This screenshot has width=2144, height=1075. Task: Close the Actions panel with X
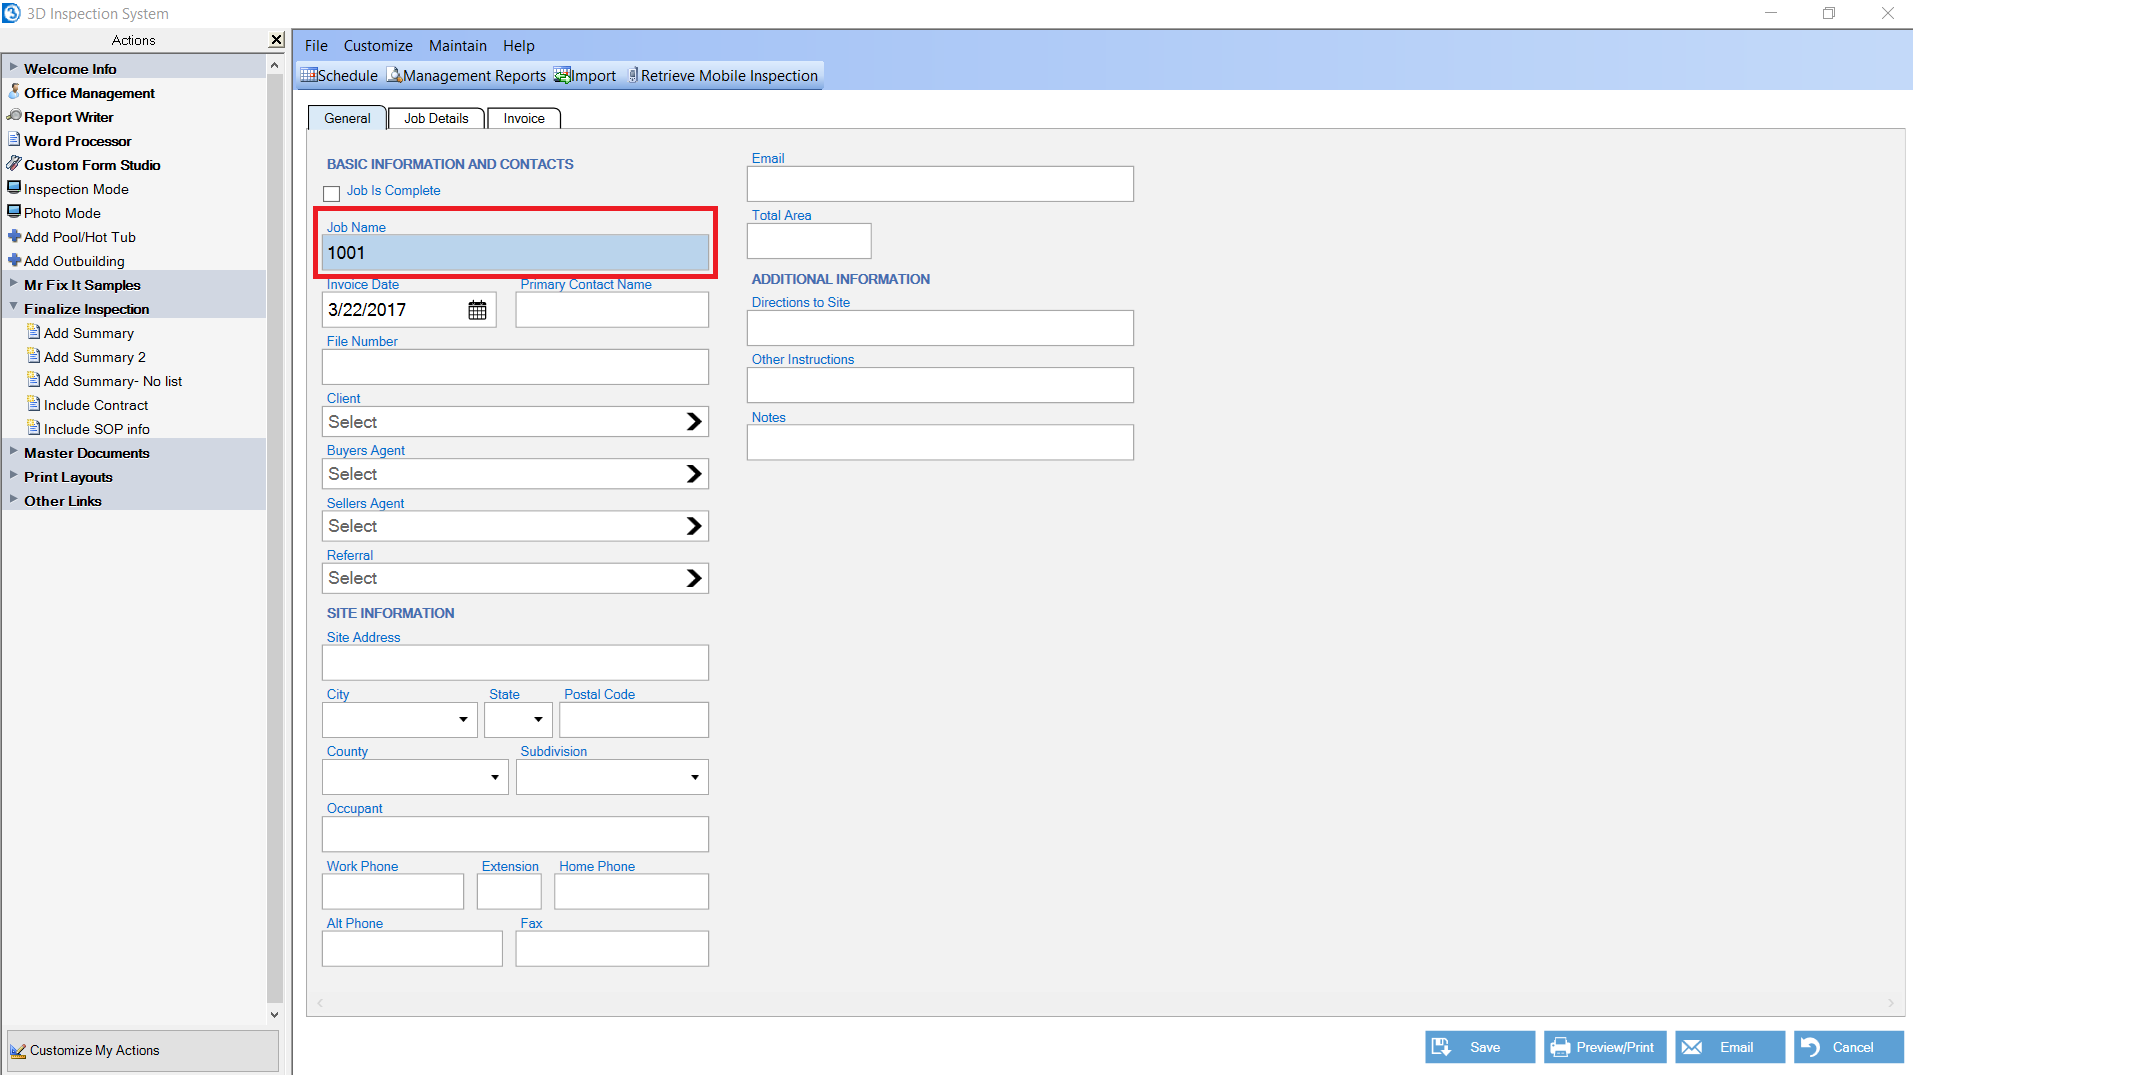pos(276,40)
